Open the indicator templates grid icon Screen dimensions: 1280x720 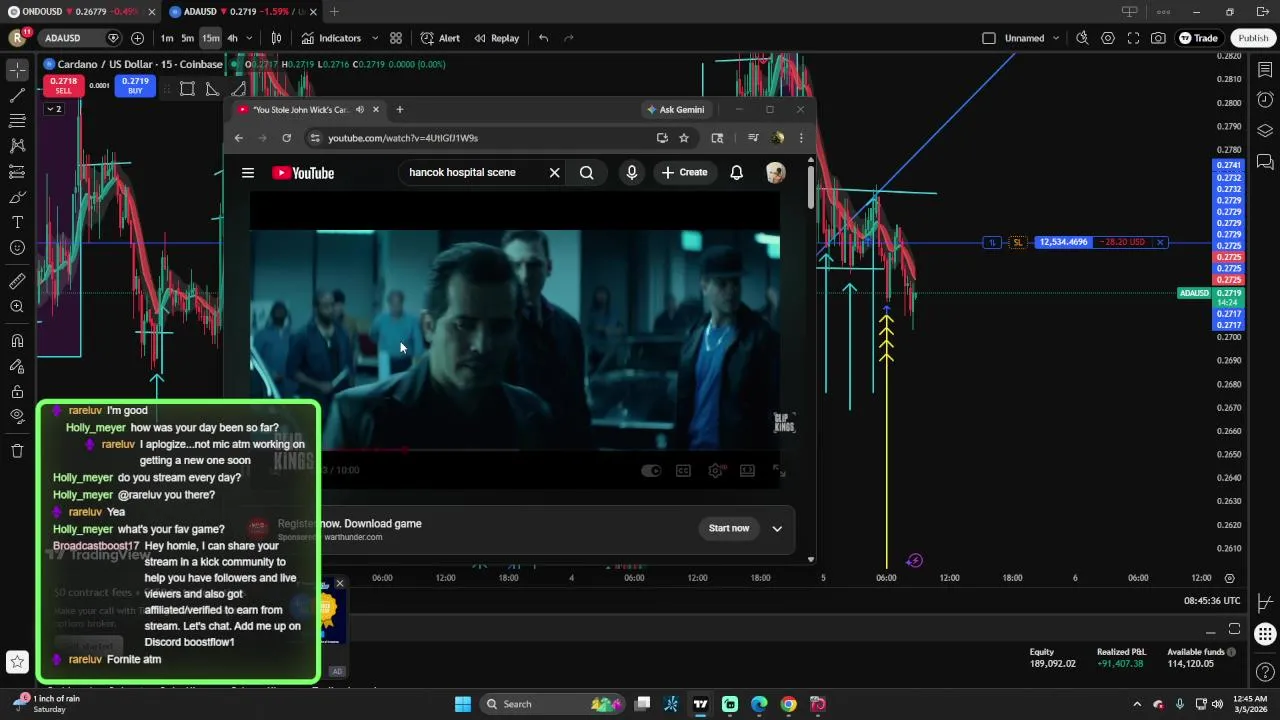[396, 38]
